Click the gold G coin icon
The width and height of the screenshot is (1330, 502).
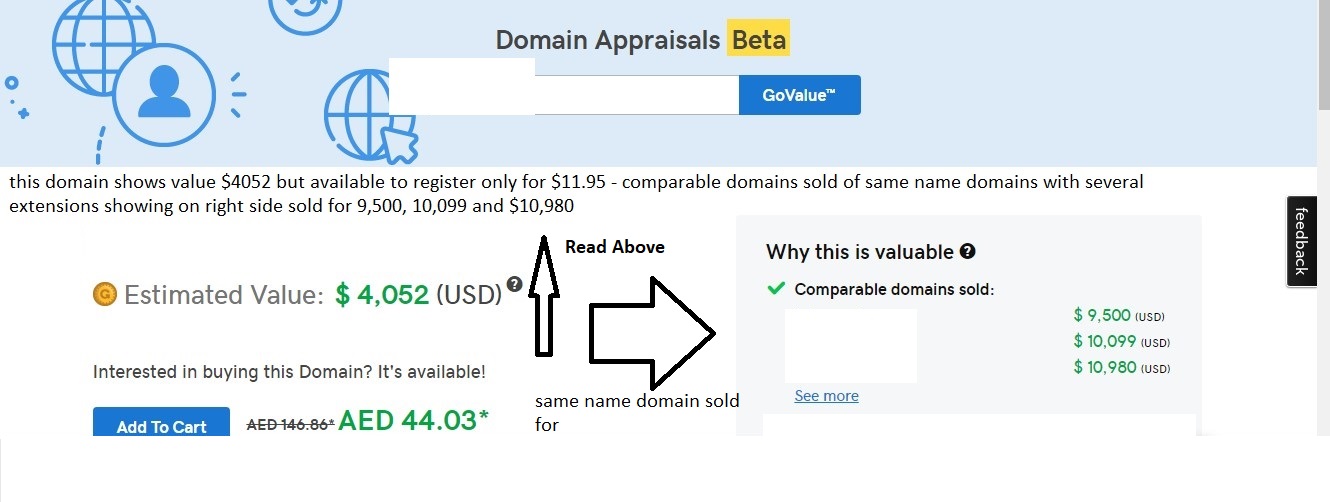(104, 294)
